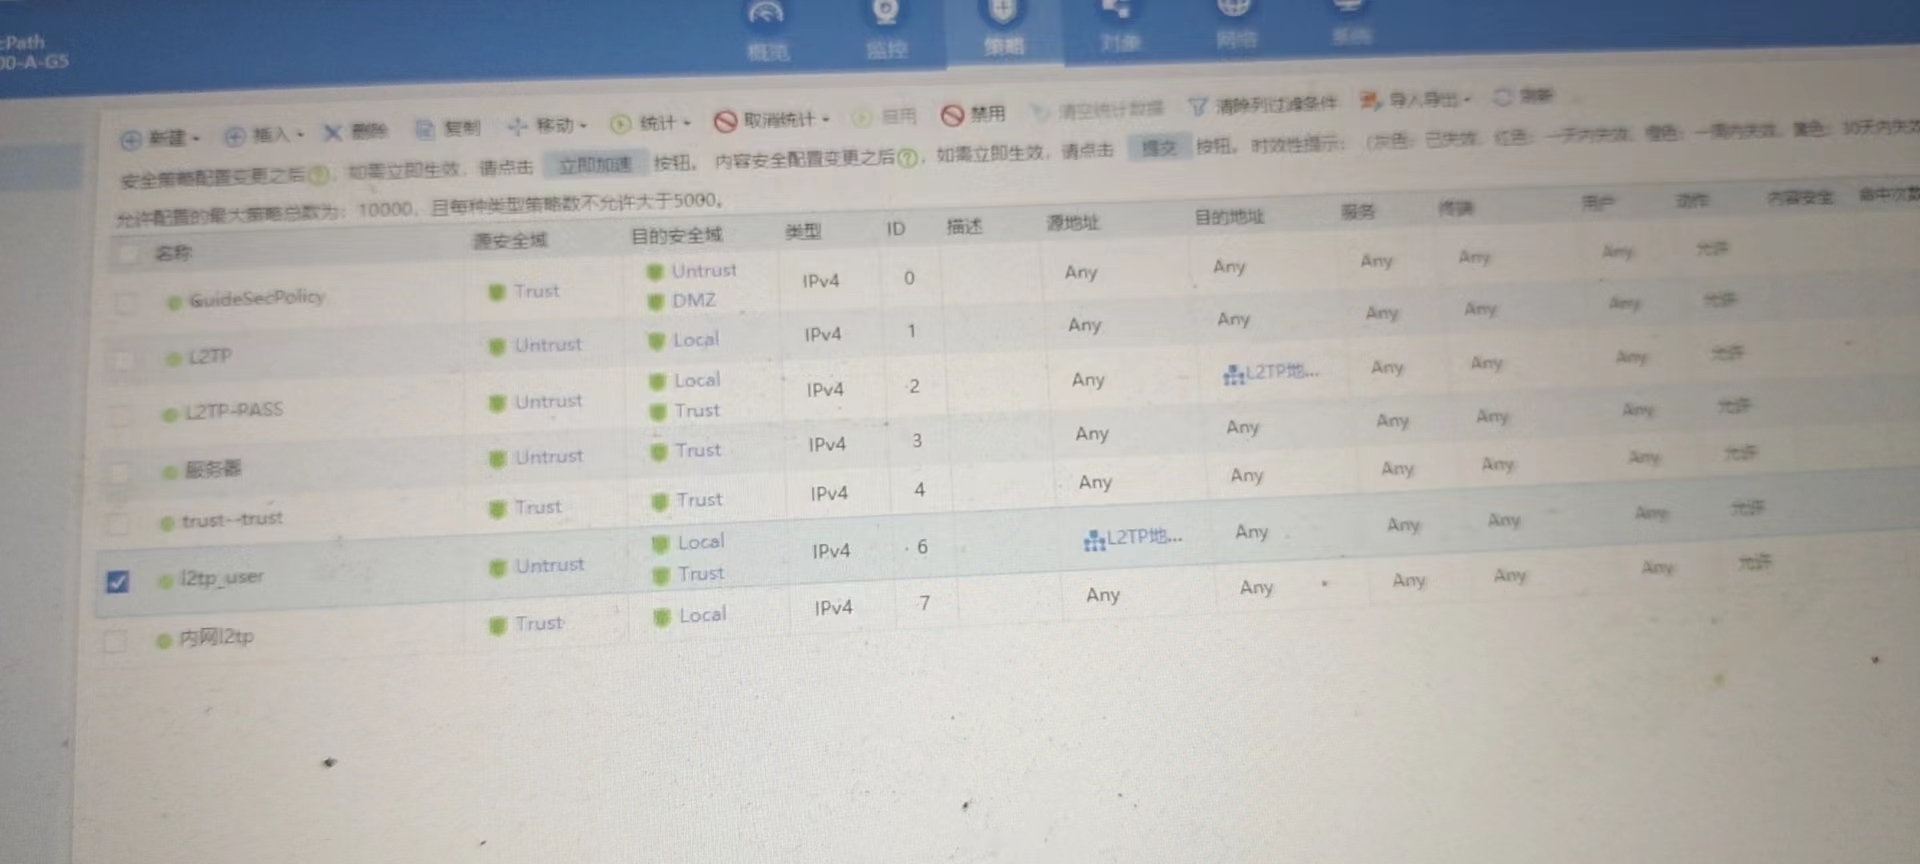Check the GuideSecPolicy row checkbox
This screenshot has width=1920, height=864.
tap(124, 303)
